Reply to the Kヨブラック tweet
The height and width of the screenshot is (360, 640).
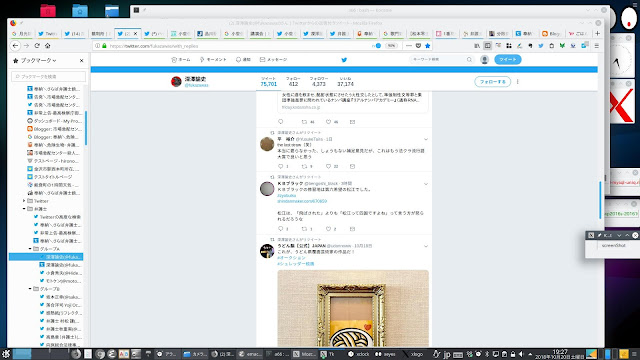click(x=280, y=229)
